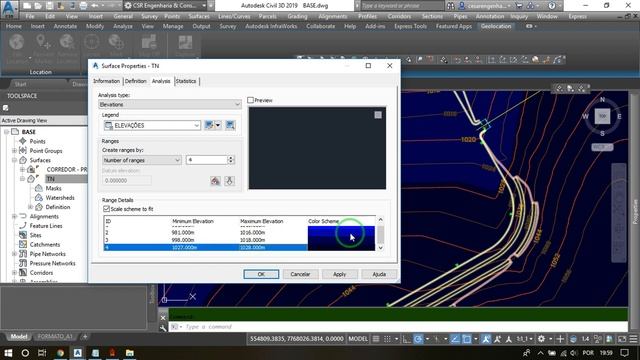Open the Analysis type Elevations dropdown

(170, 104)
